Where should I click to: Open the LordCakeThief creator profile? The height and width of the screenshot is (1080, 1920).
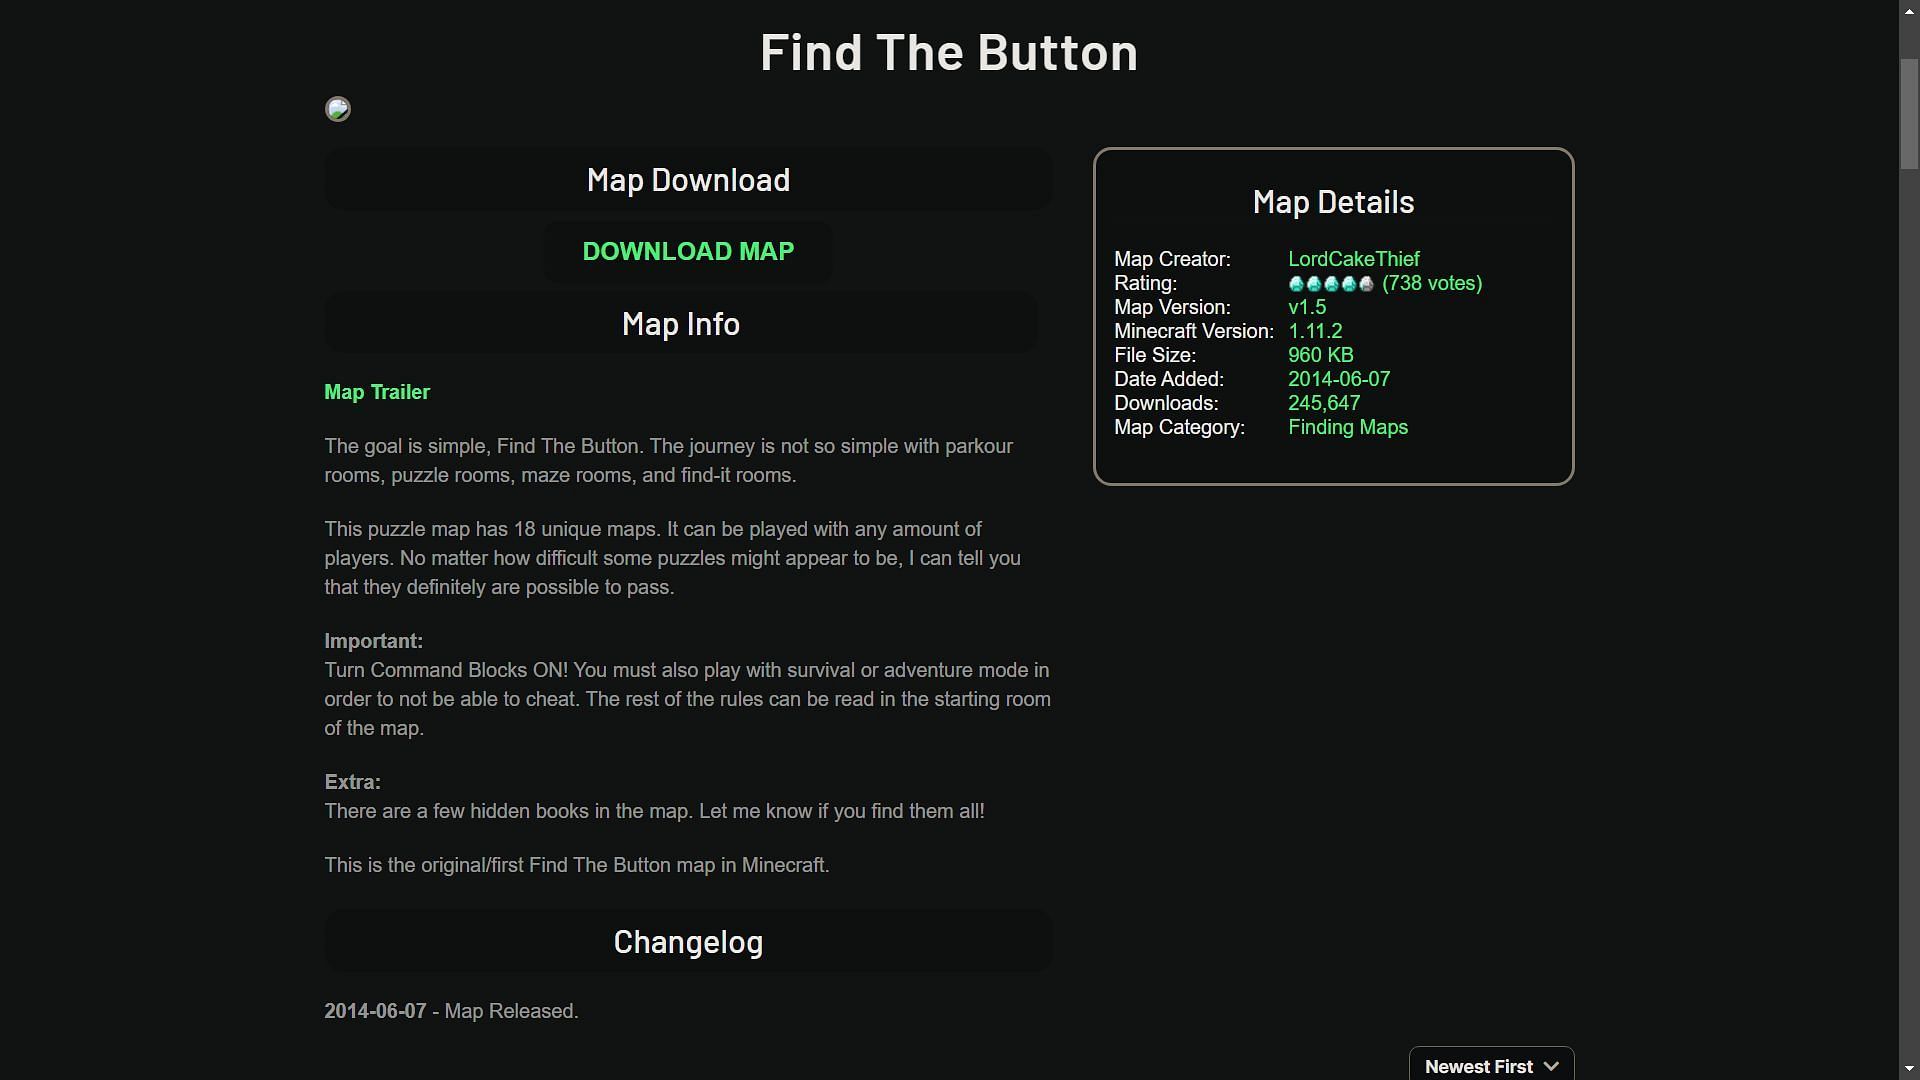click(x=1354, y=258)
